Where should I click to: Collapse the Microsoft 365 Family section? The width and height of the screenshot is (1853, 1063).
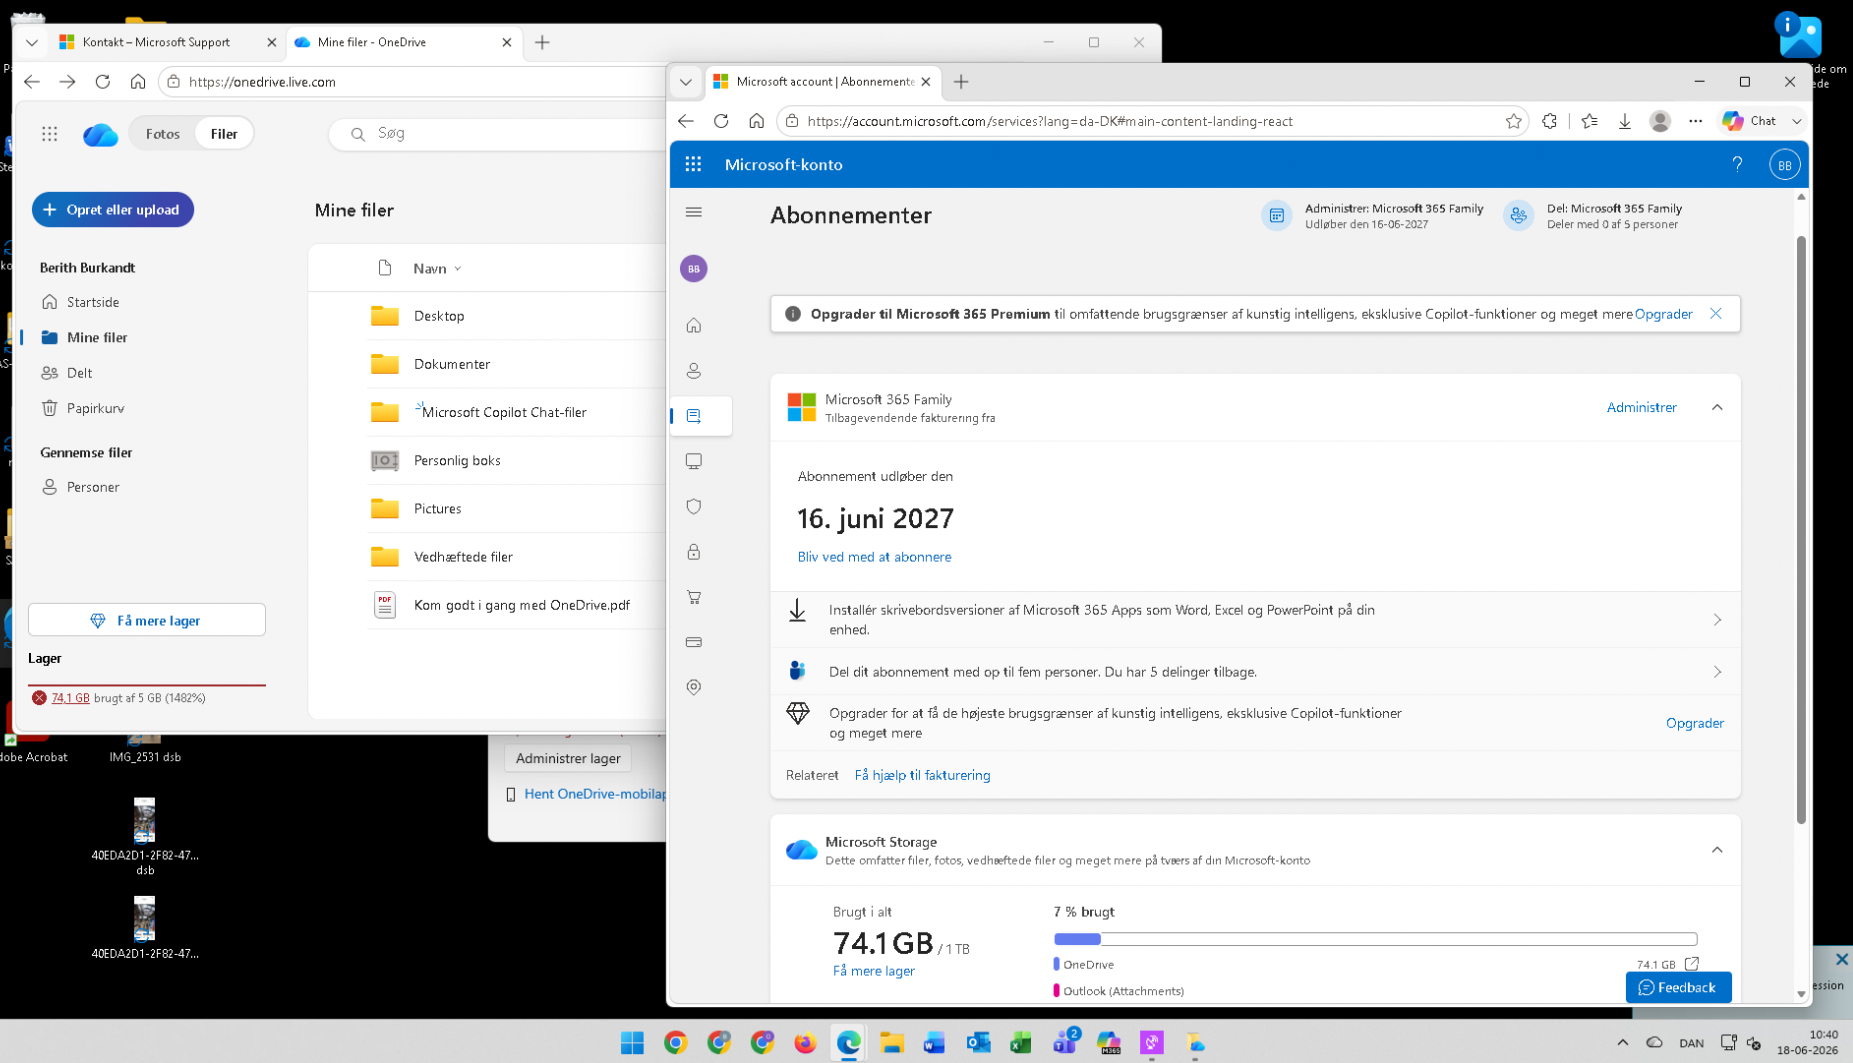[1716, 407]
